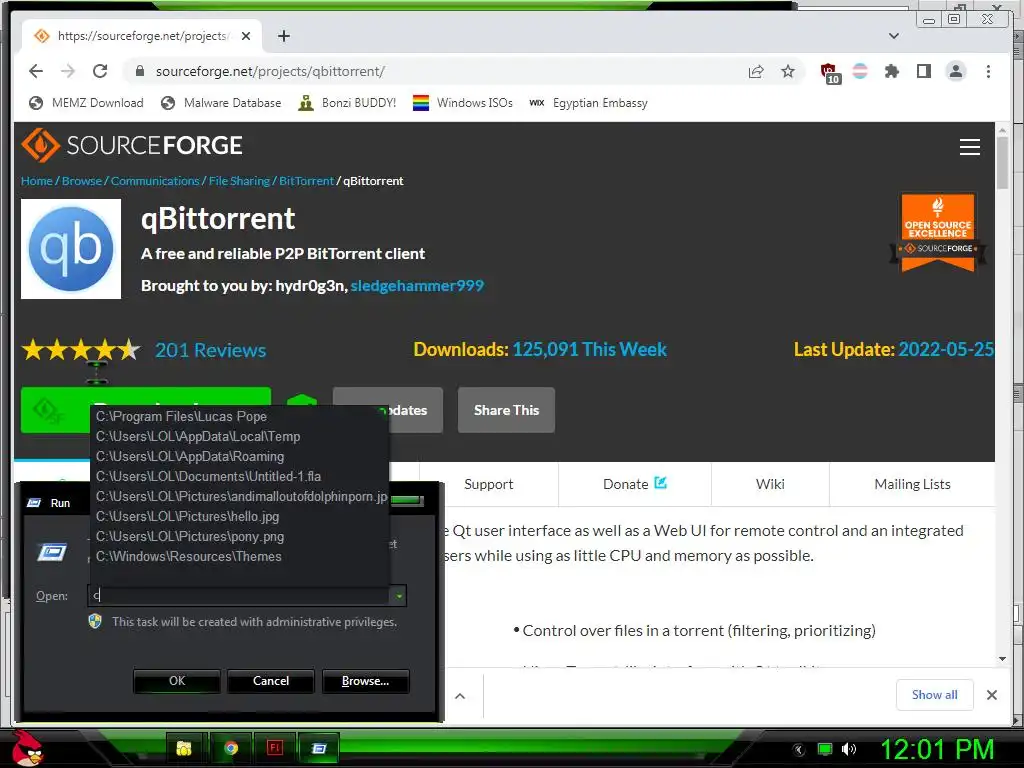Select pony.png path suggestion
1024x768 pixels.
(x=239, y=537)
